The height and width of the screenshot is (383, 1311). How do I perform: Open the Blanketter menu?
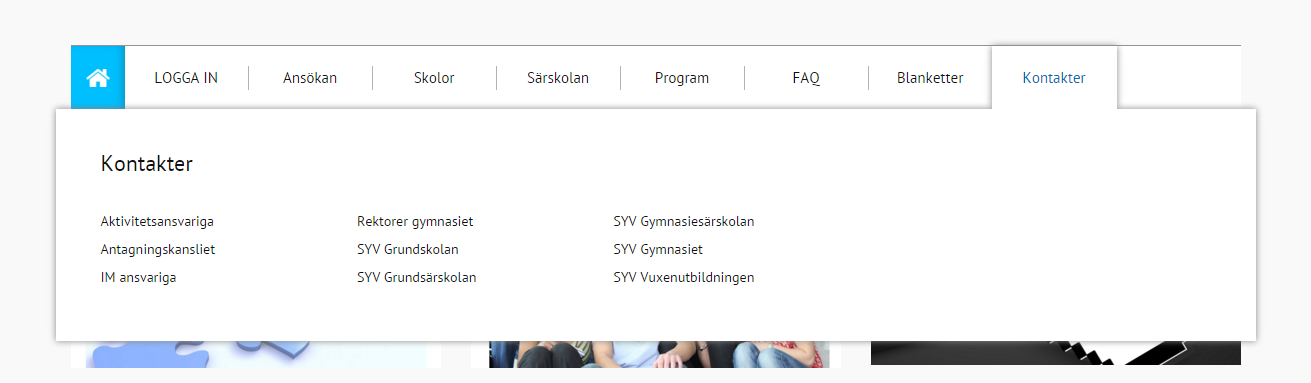[x=930, y=78]
